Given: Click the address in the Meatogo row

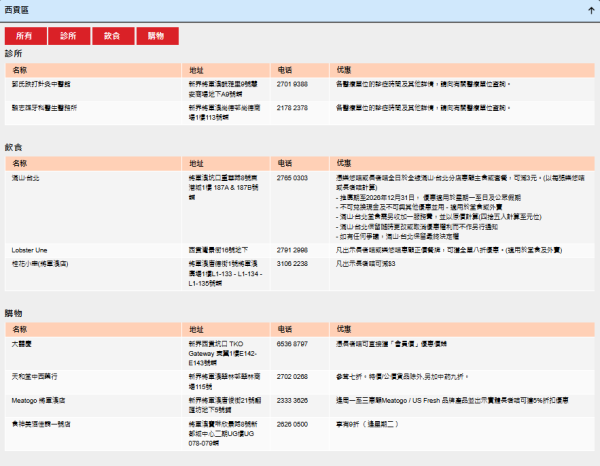Looking at the screenshot, I should point(225,405).
